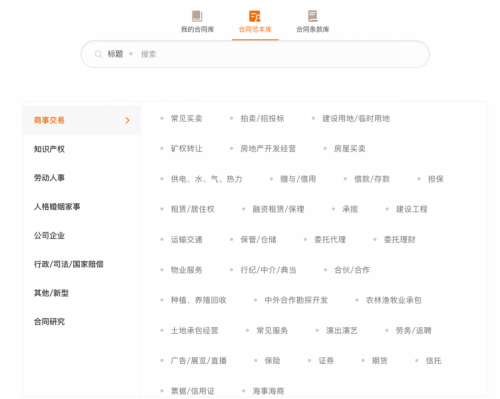The image size is (500, 399).
Task: Open 常见买卖 contract templates
Action: (187, 118)
